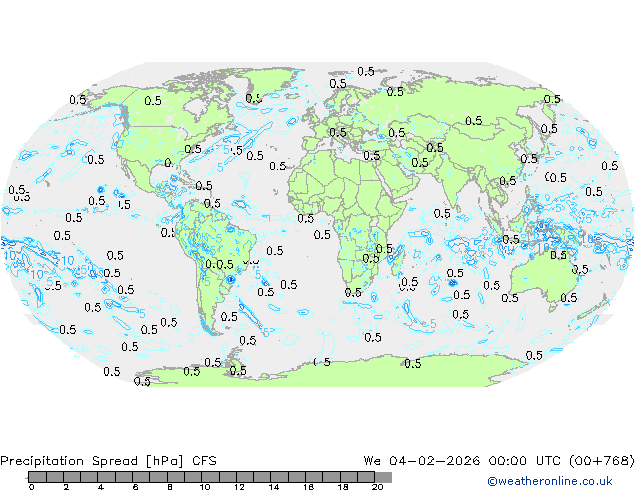Click the gray precipitation color scale bar
This screenshot has height=490, width=634.
209,477
